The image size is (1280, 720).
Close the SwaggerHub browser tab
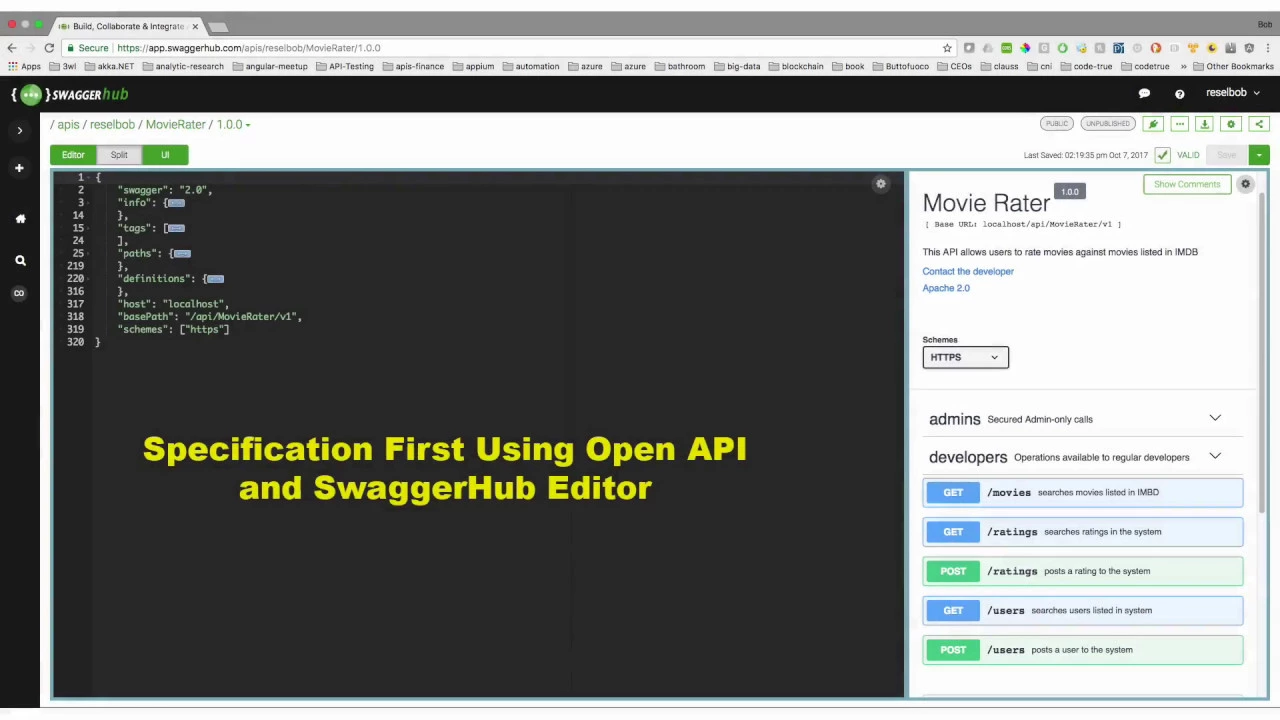tap(195, 26)
